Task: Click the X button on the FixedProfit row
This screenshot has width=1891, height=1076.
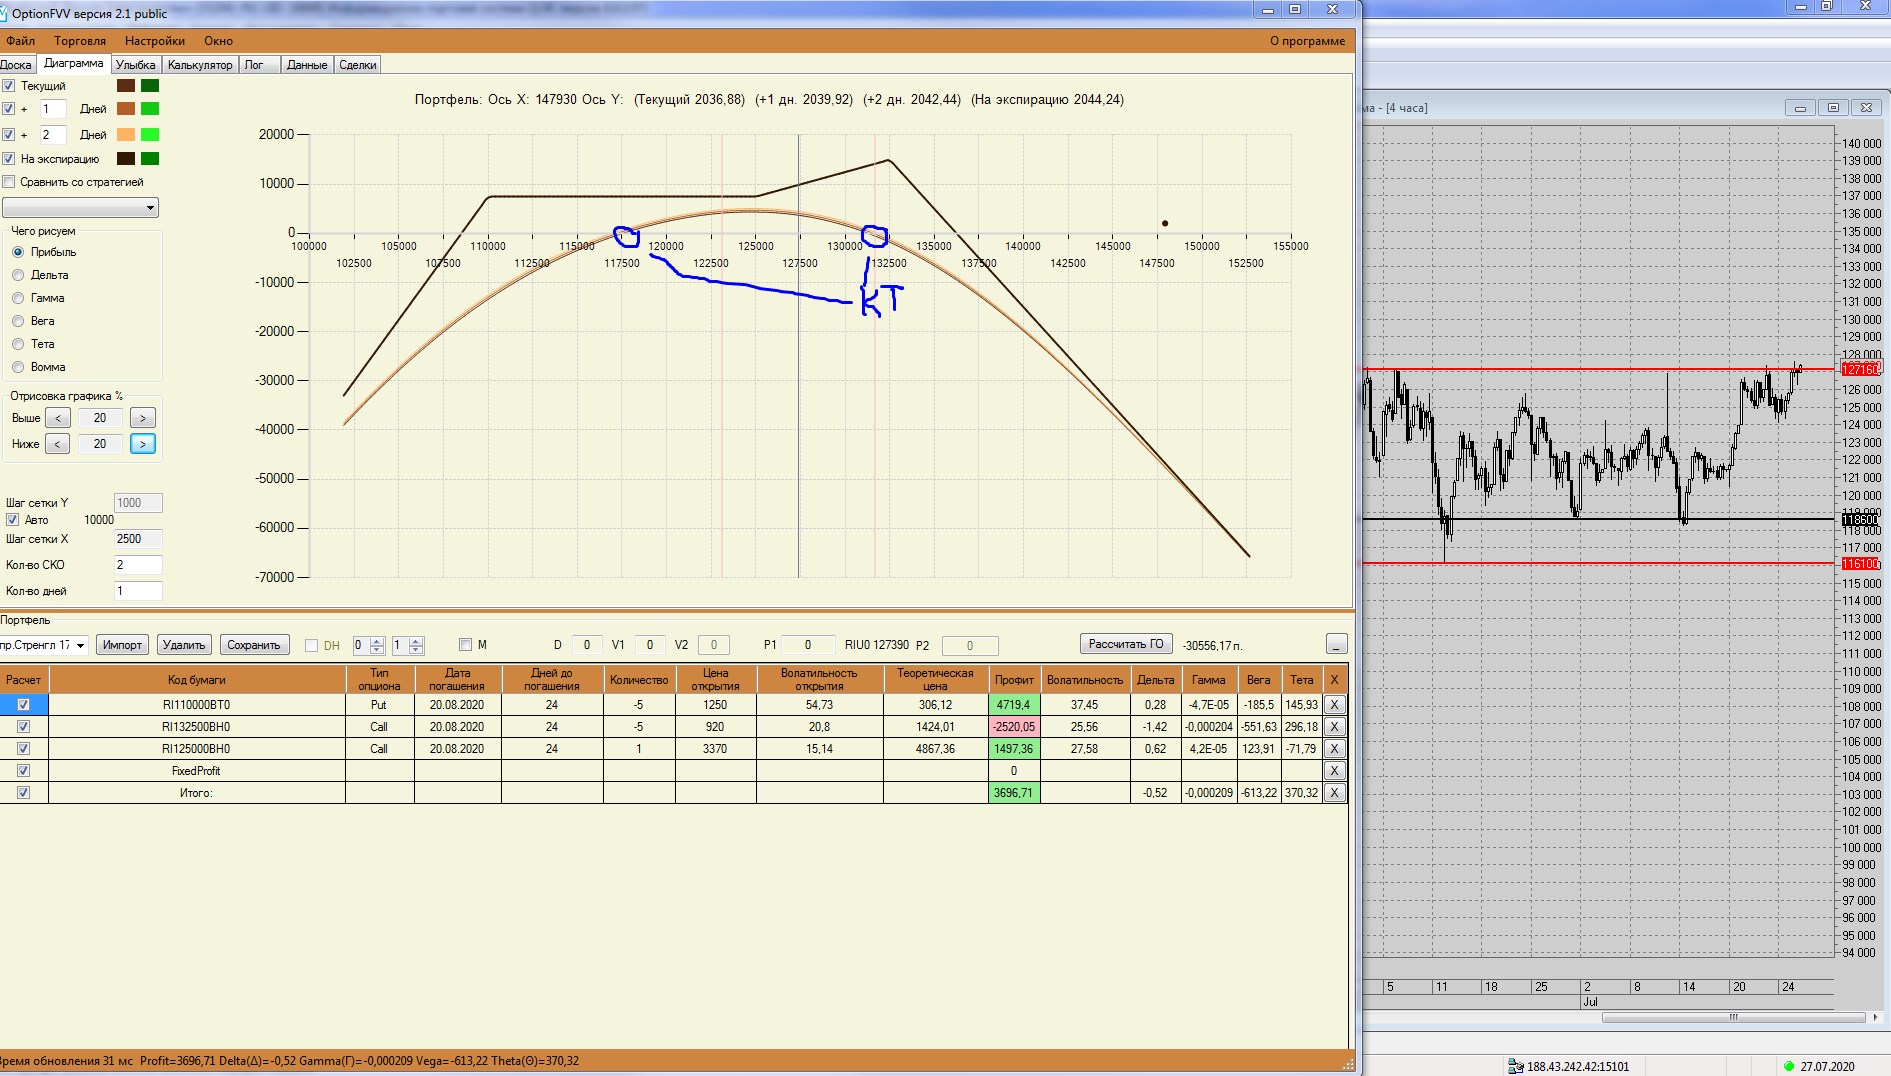Action: 1334,771
